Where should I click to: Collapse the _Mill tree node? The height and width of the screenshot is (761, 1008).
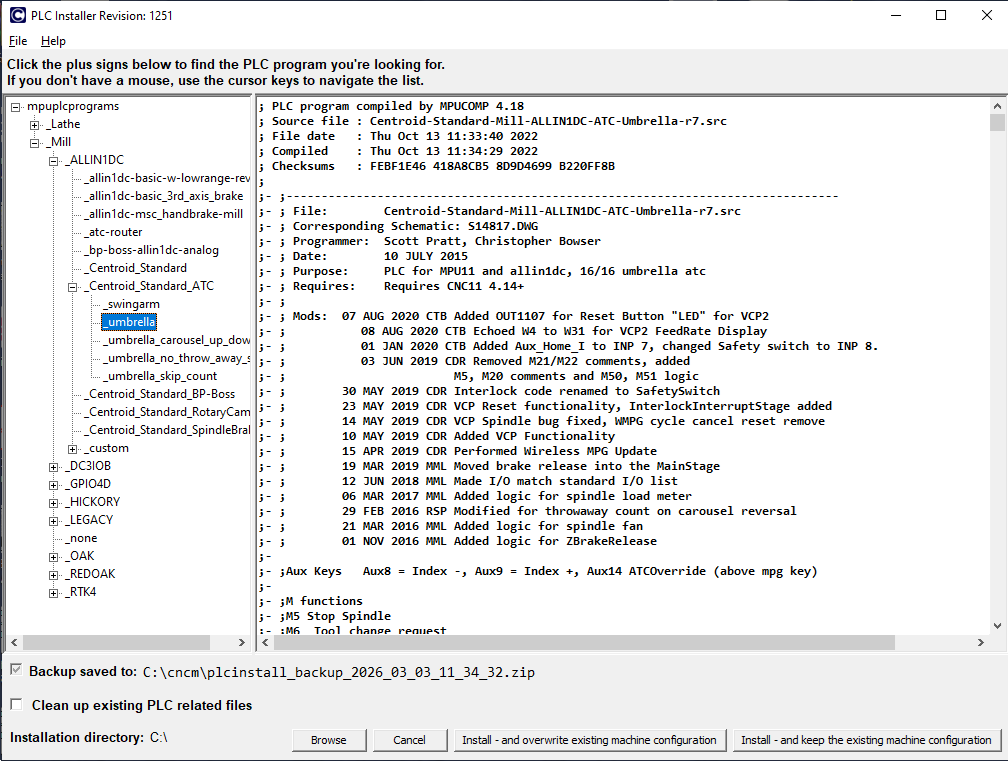[x=35, y=143]
